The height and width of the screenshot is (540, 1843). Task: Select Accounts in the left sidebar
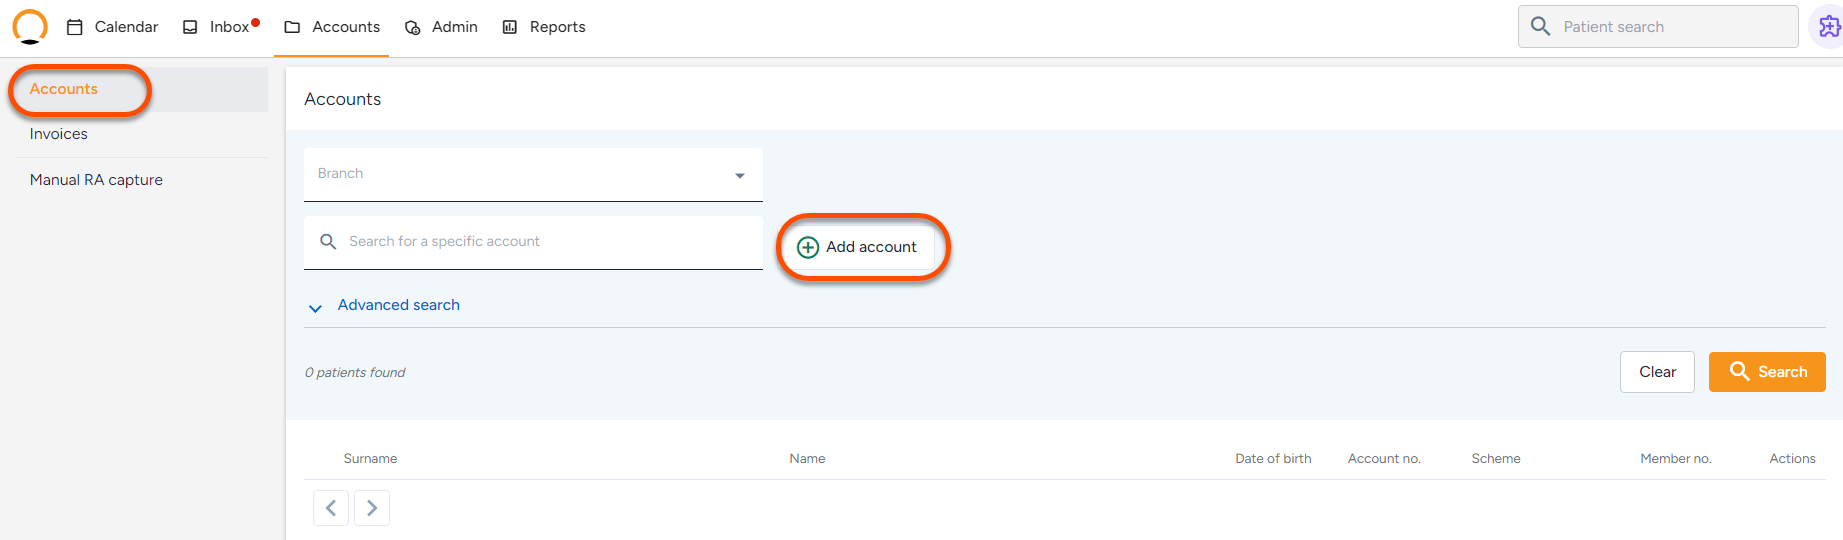point(64,89)
